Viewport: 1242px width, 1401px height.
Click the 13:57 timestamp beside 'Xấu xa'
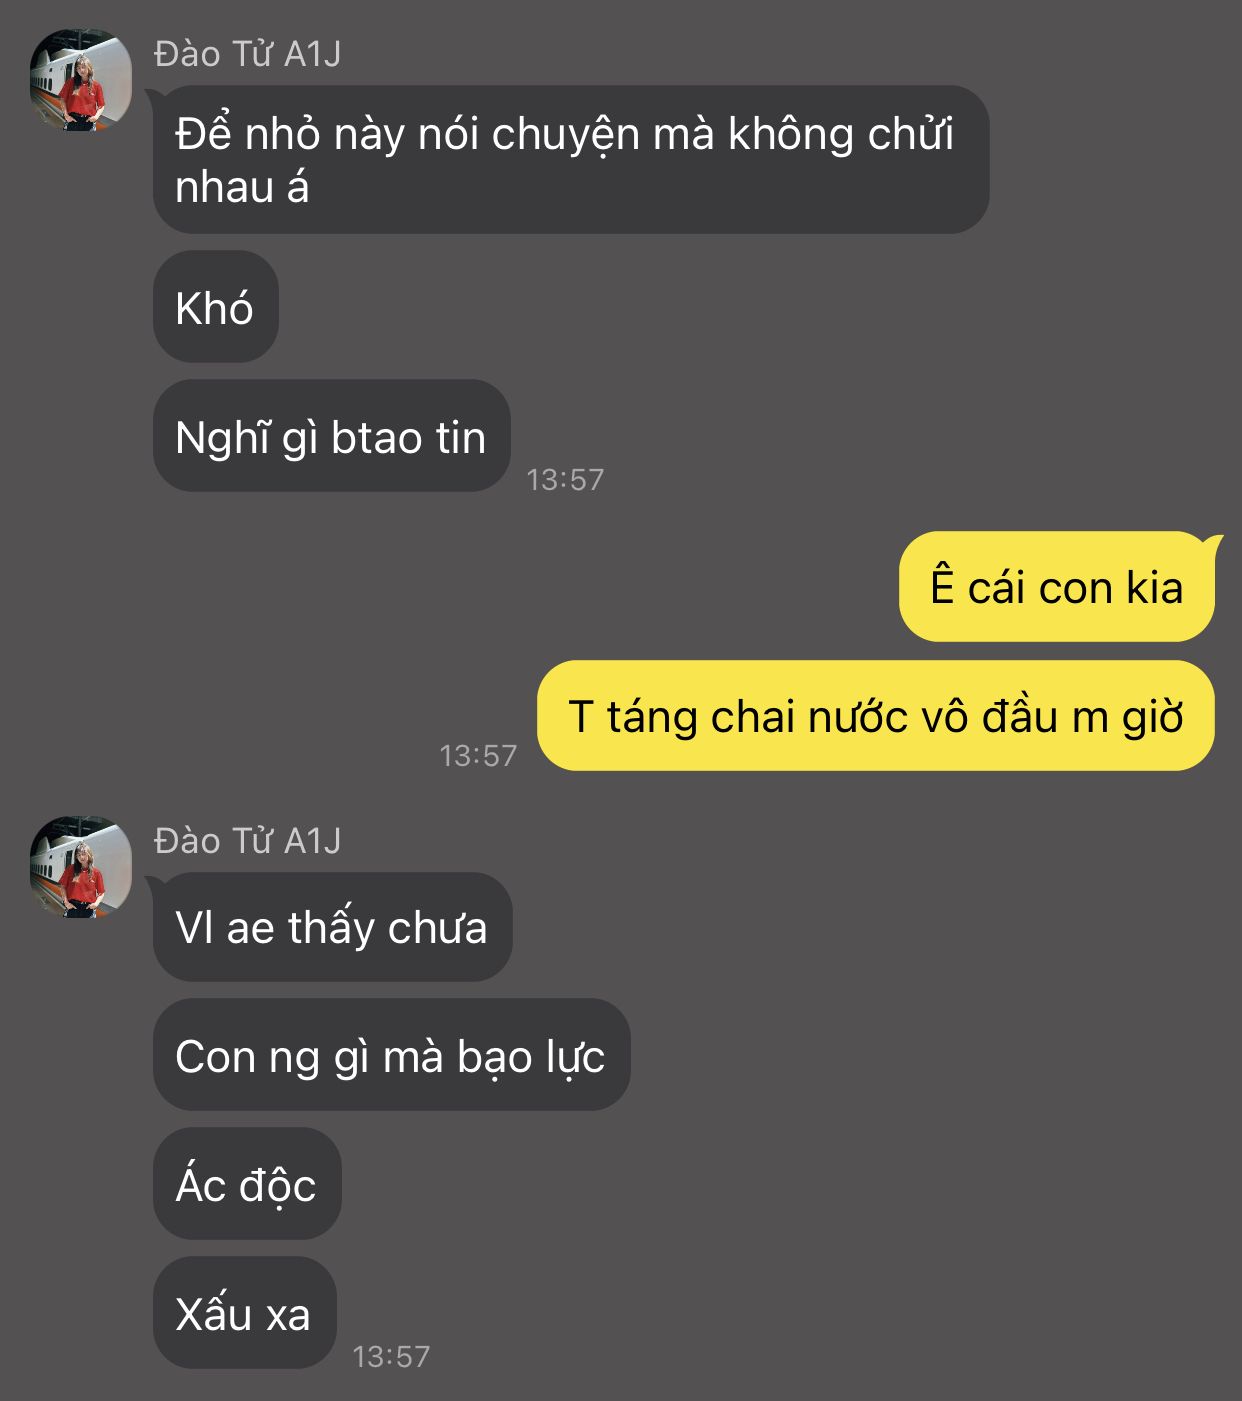(391, 1356)
